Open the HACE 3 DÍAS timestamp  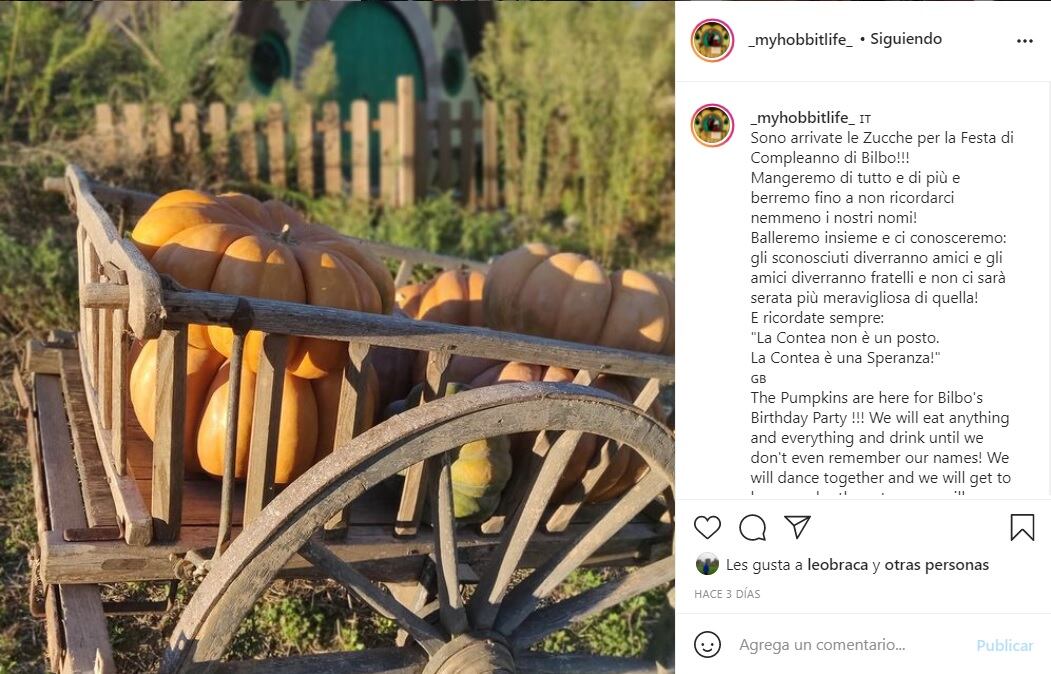(727, 594)
